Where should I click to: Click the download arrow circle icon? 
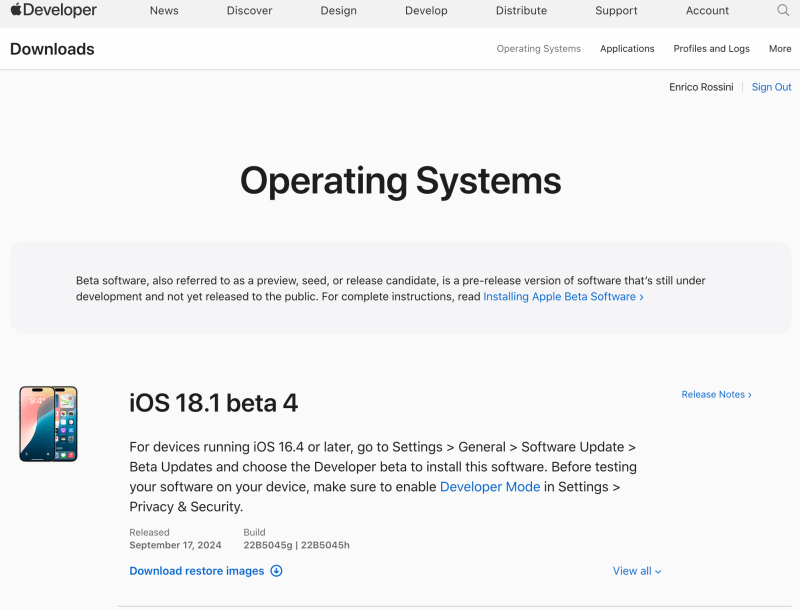click(276, 571)
